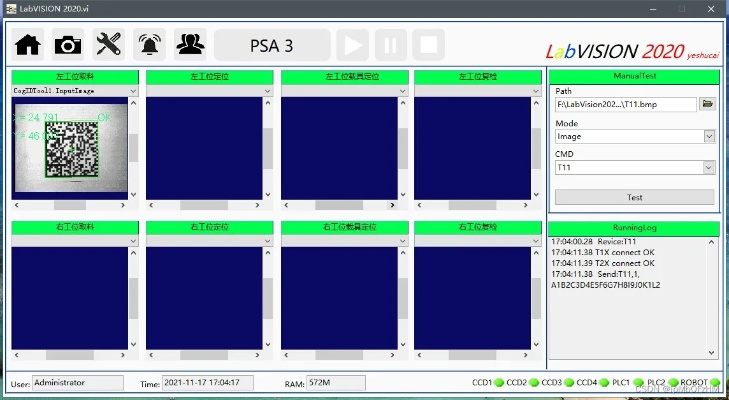Click the Home icon in toolbar

tap(28, 44)
